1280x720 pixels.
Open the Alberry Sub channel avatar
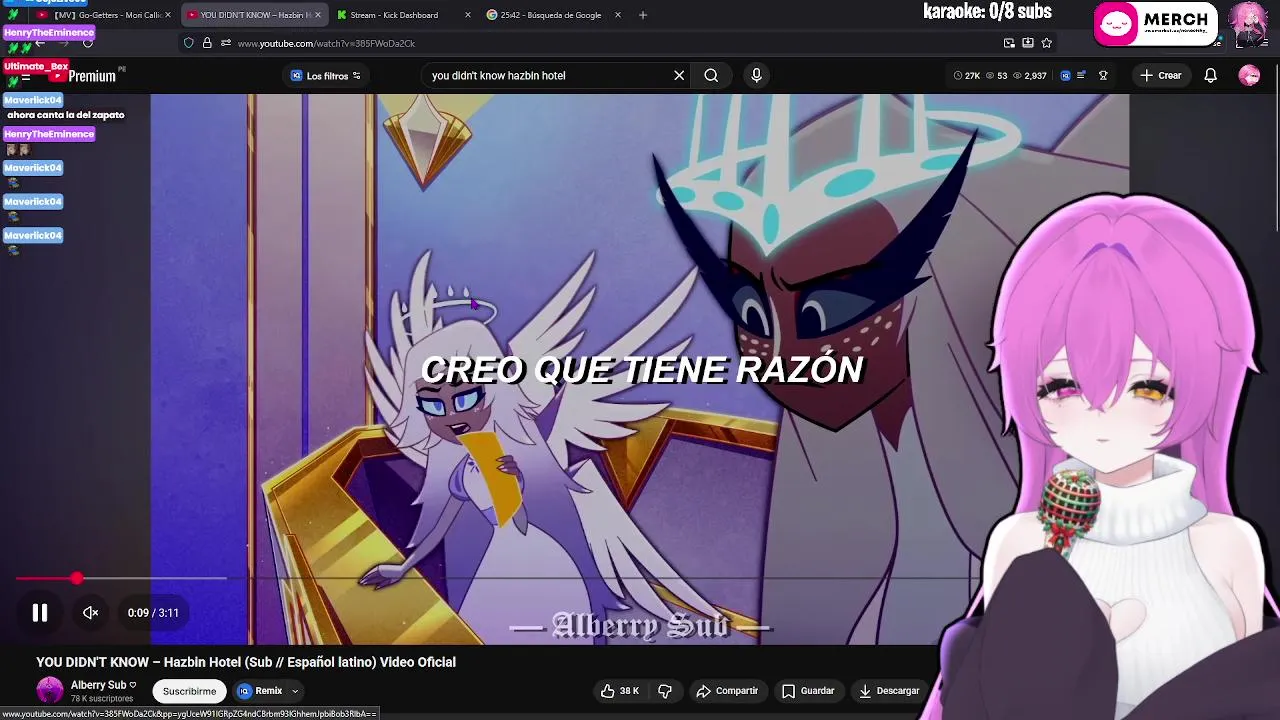(50, 690)
